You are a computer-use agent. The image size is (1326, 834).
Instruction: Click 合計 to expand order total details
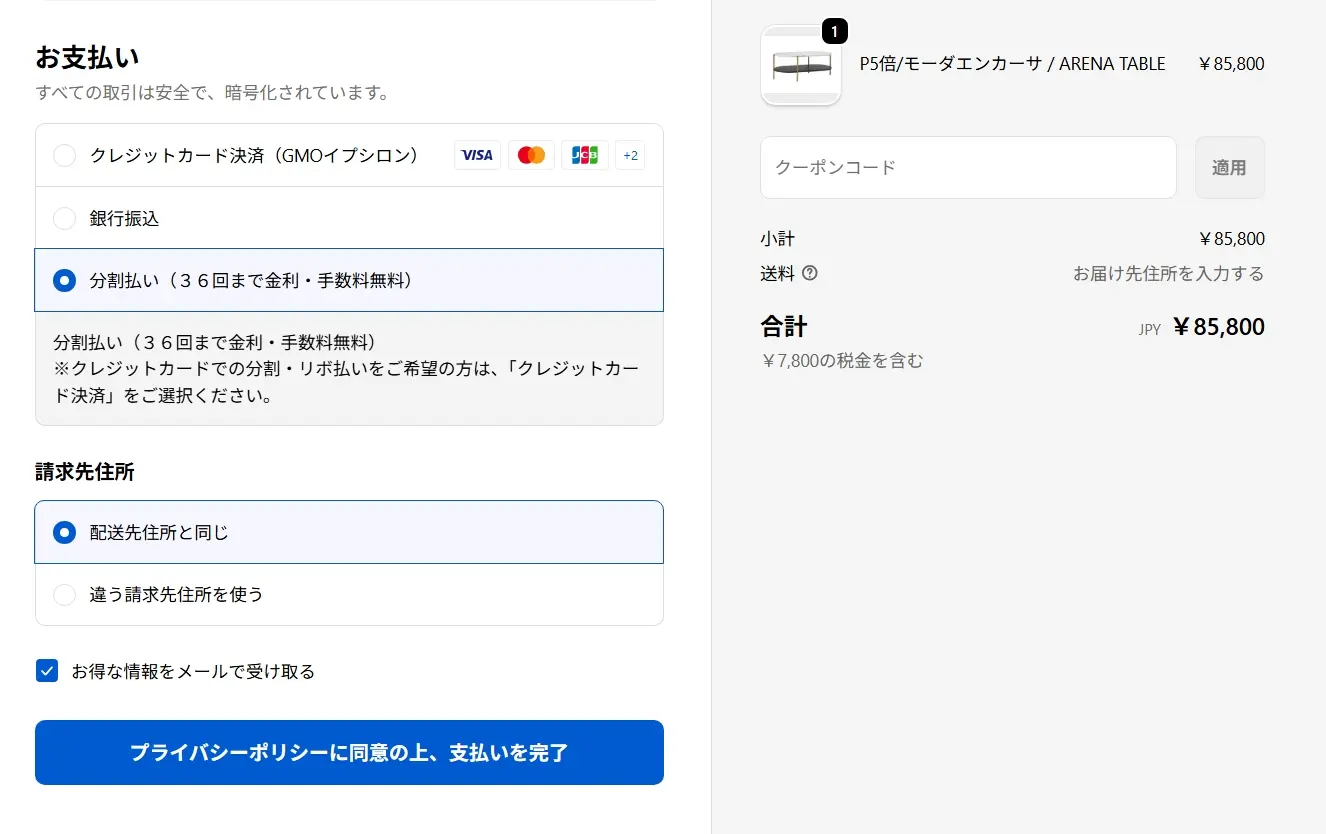[783, 327]
